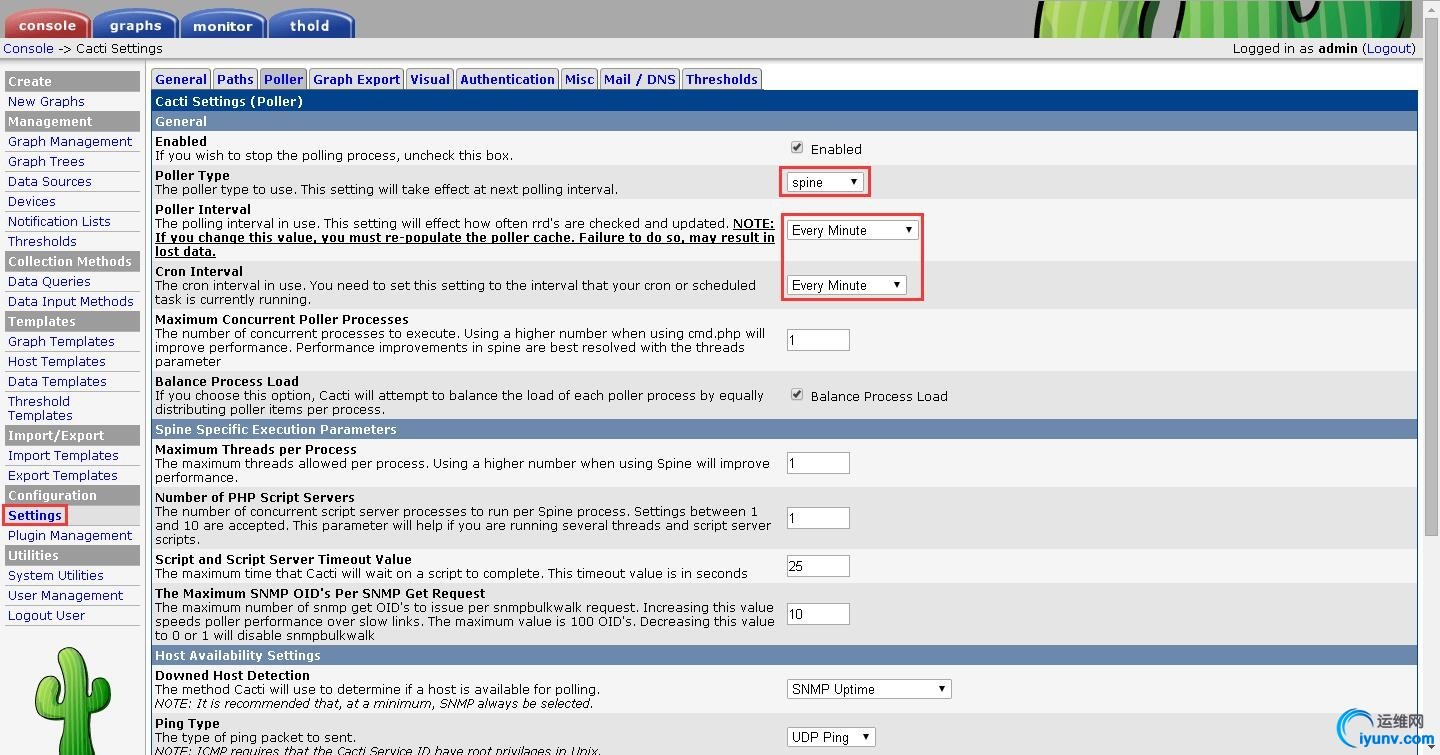The height and width of the screenshot is (755, 1440).
Task: Click the Script Server Timeout Value field
Action: click(x=818, y=566)
